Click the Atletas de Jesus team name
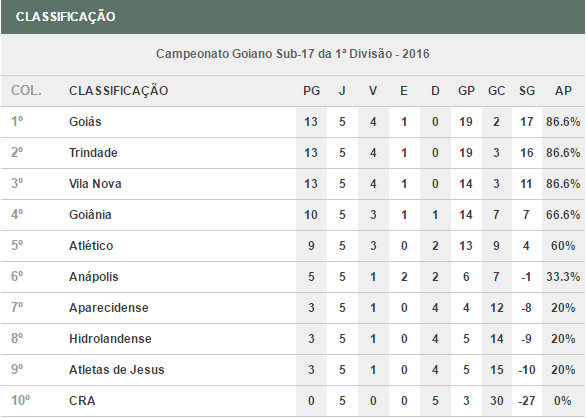586x419 pixels. coord(117,370)
